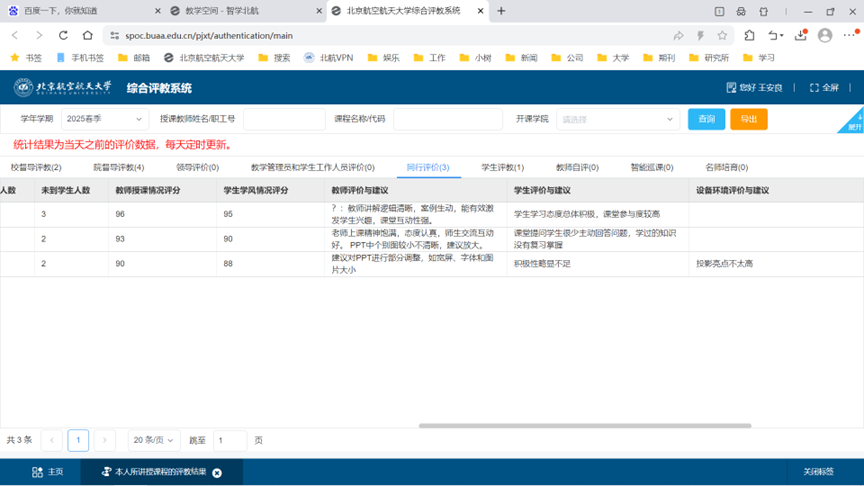Switch to the 名师培育(0) tab

coord(727,168)
